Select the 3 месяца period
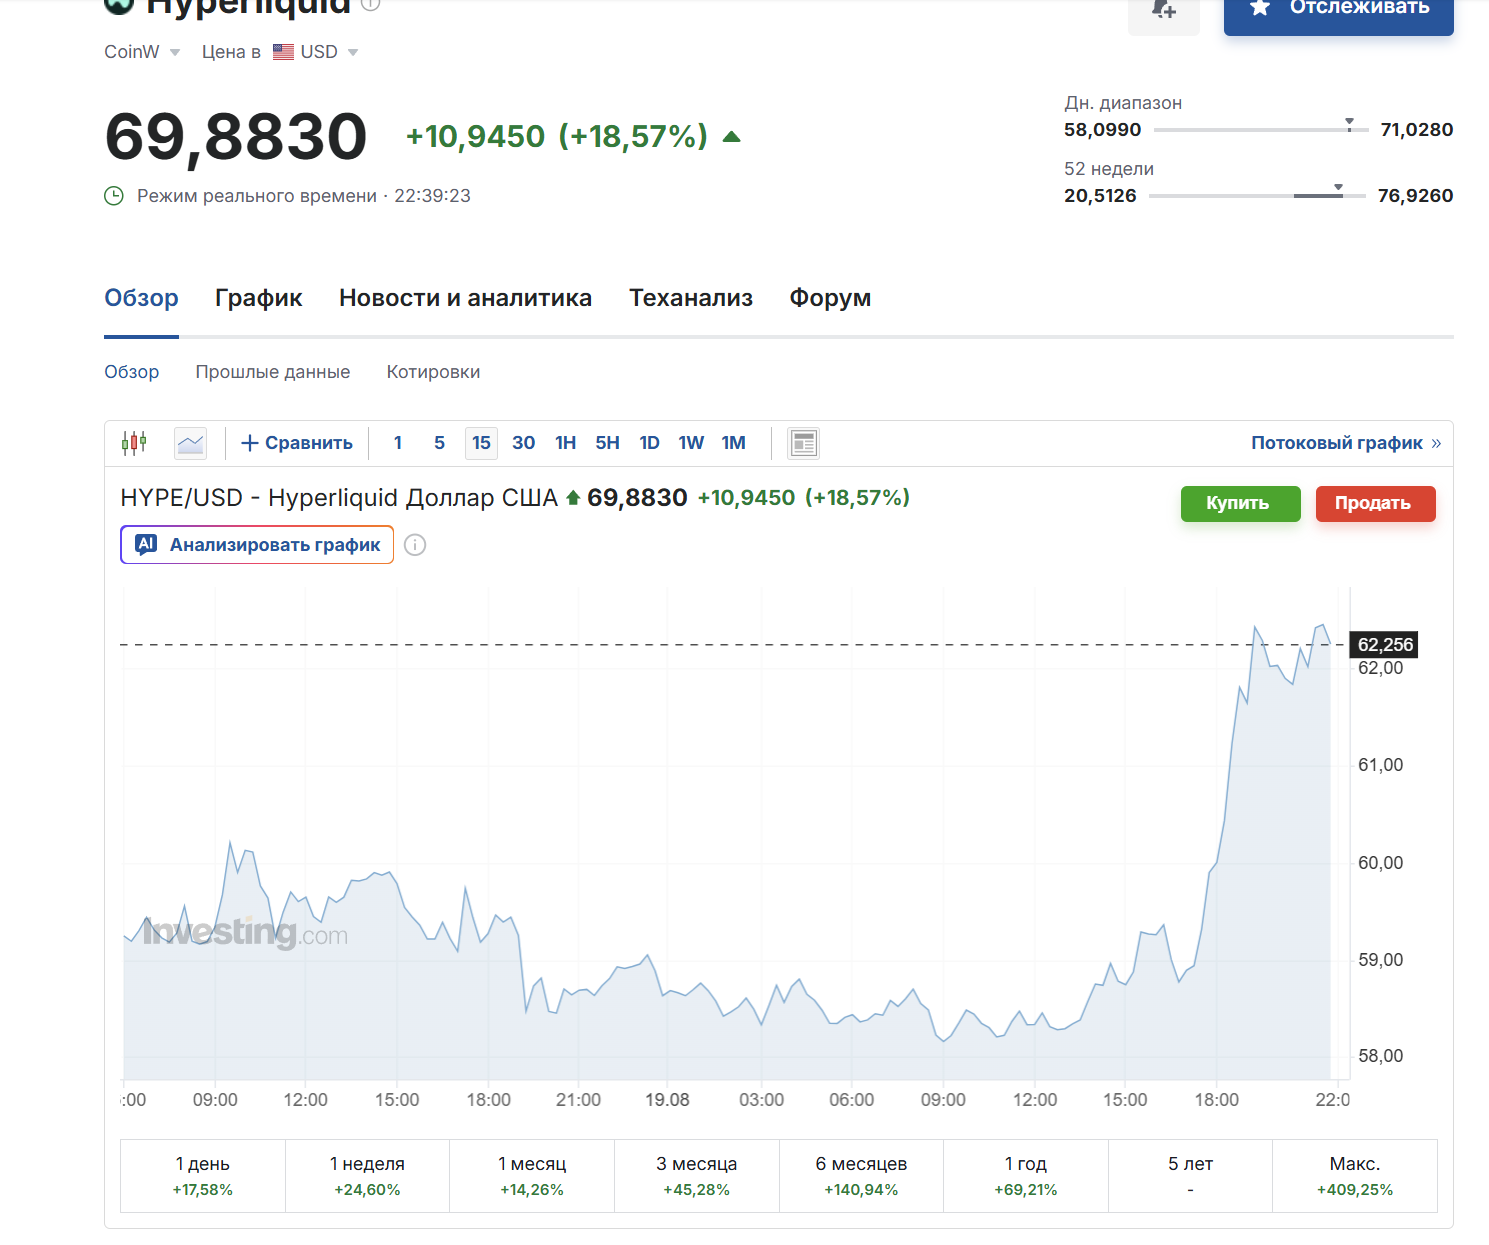Screen dimensions: 1489x1245 click(x=696, y=1176)
